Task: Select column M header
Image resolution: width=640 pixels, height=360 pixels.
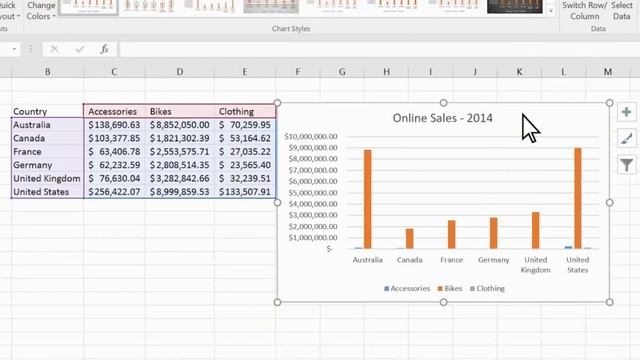Action: point(608,72)
